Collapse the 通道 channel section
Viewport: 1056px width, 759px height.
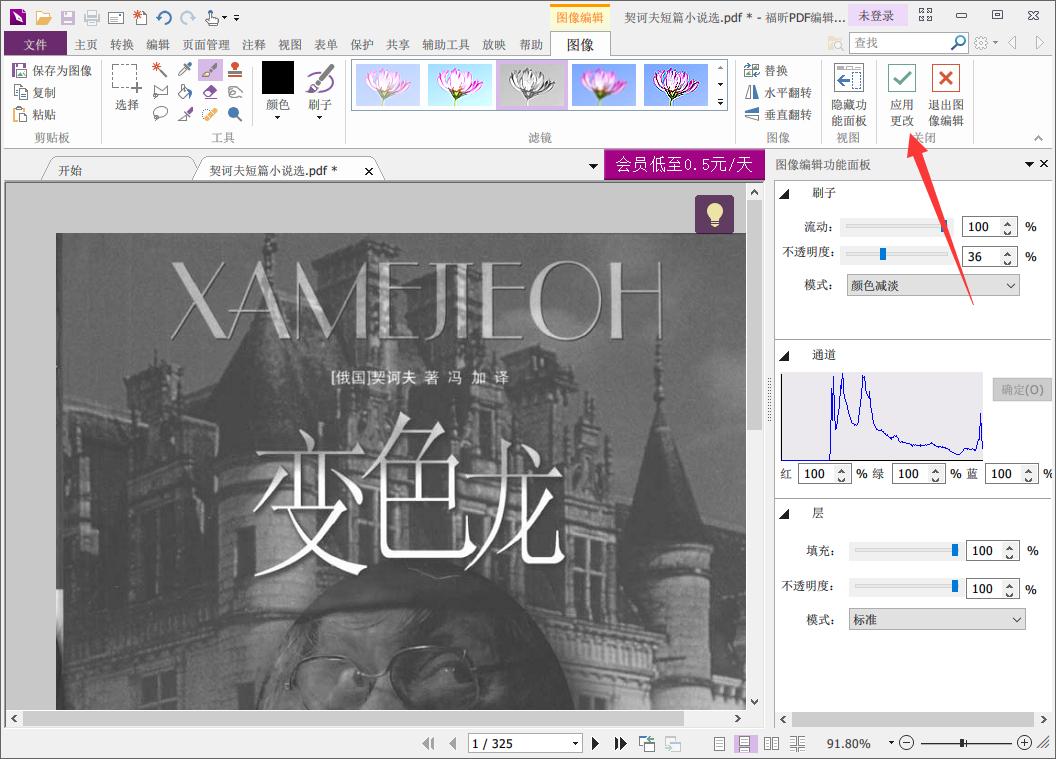(785, 354)
